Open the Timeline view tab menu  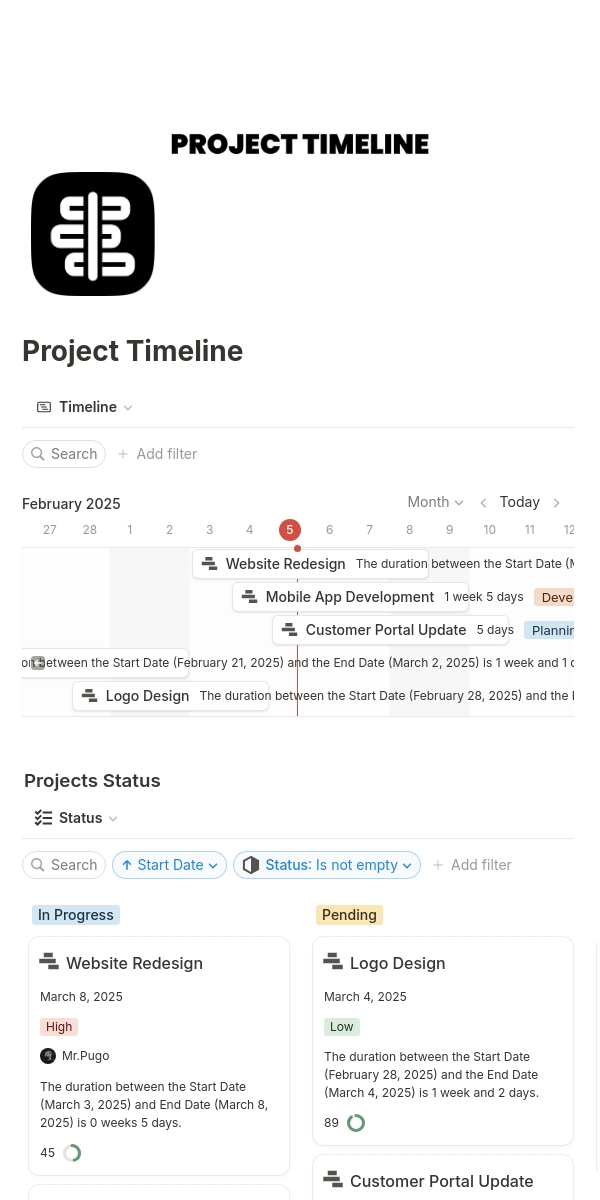click(86, 407)
